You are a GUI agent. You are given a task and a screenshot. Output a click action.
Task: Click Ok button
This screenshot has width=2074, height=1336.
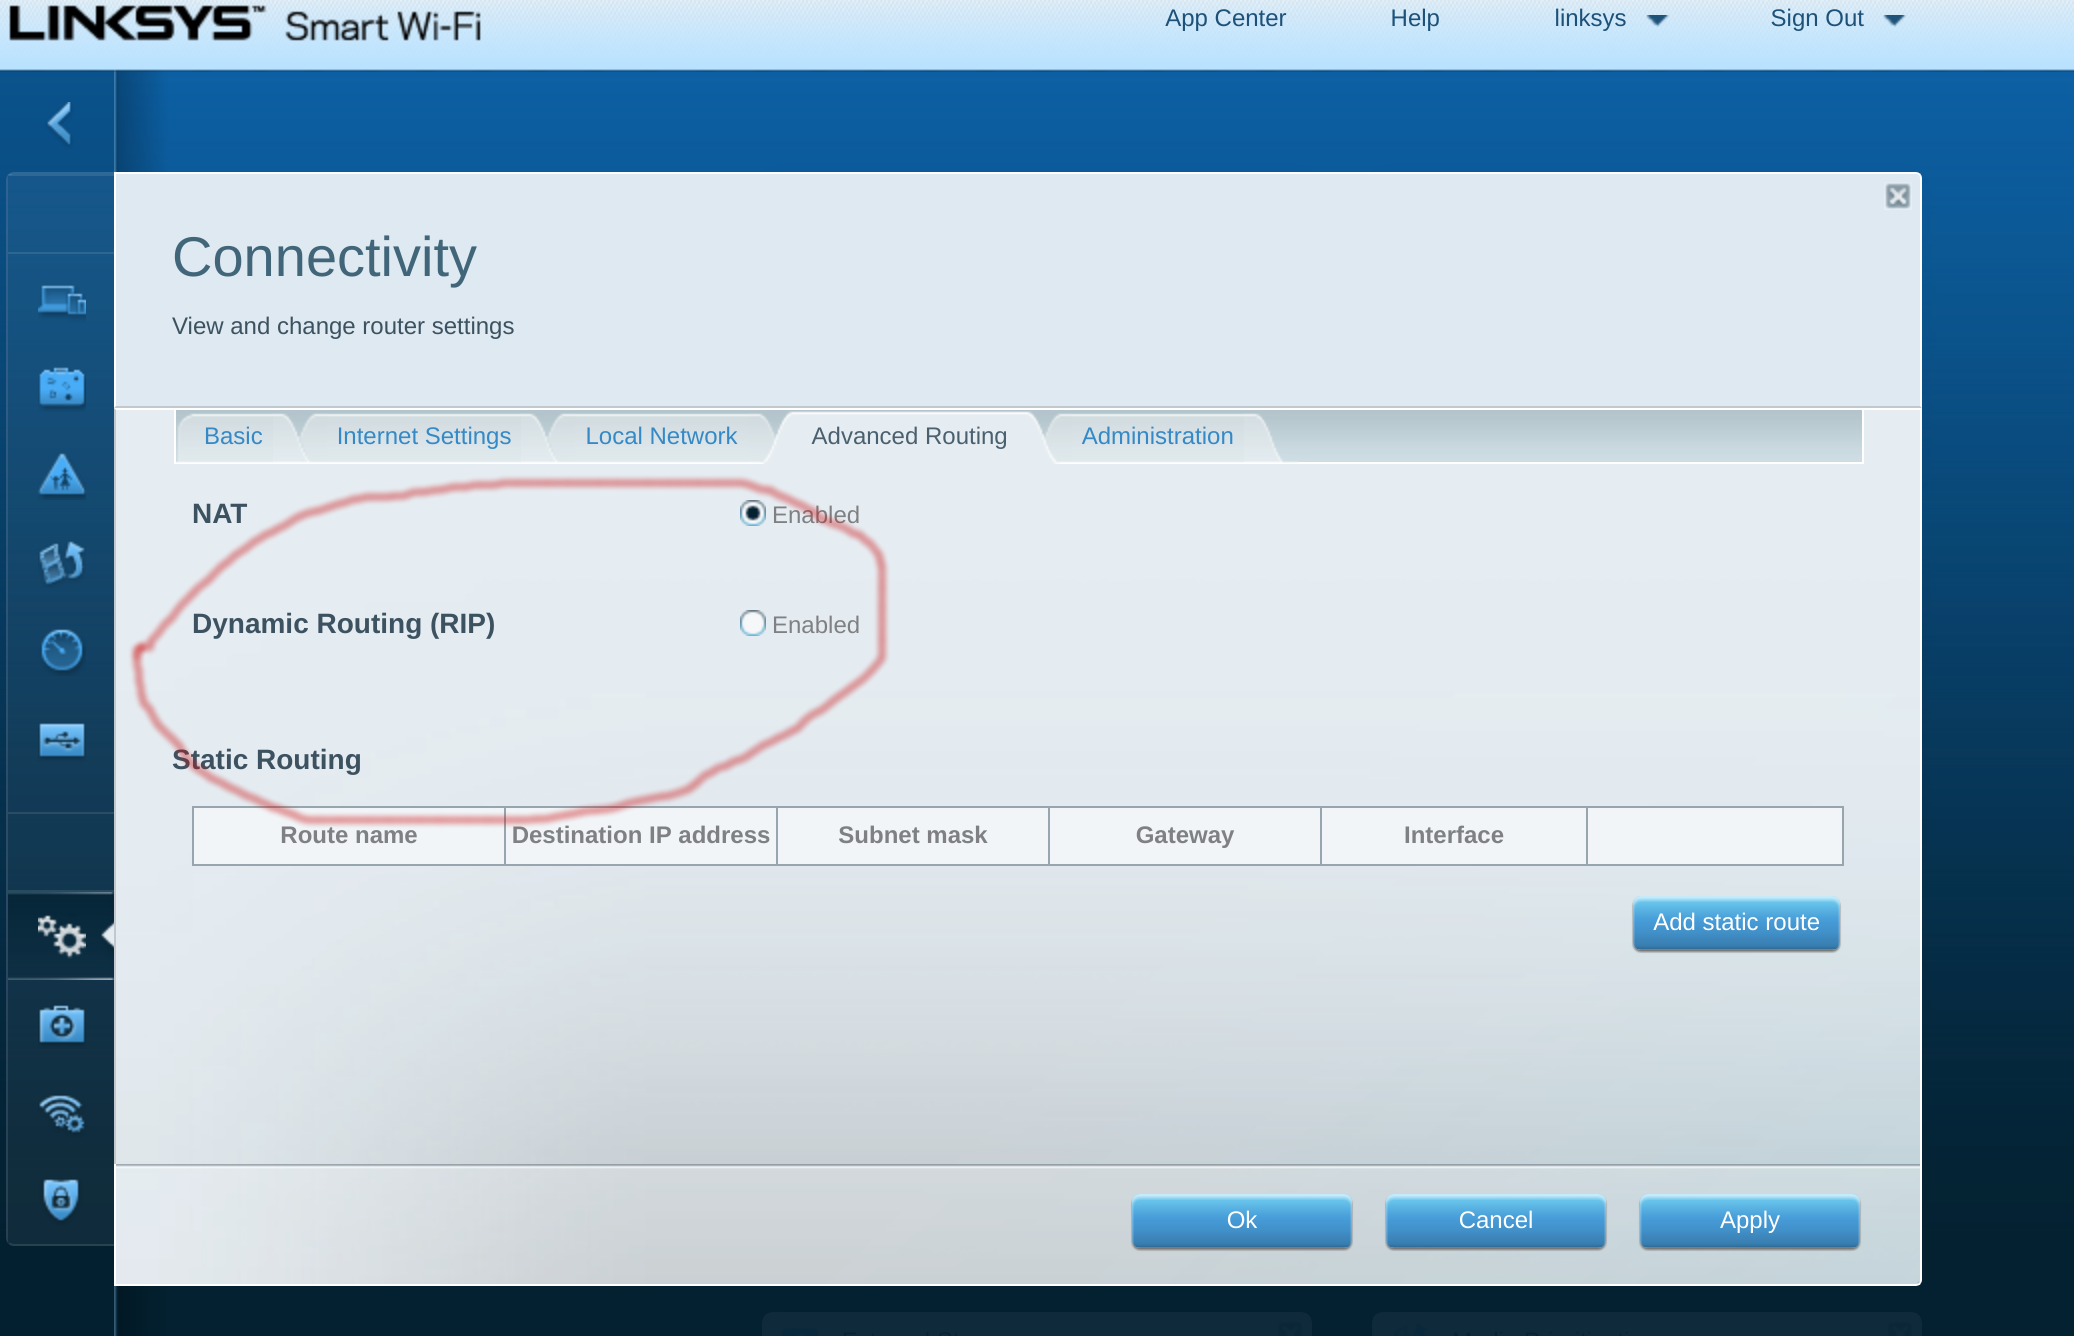point(1241,1221)
